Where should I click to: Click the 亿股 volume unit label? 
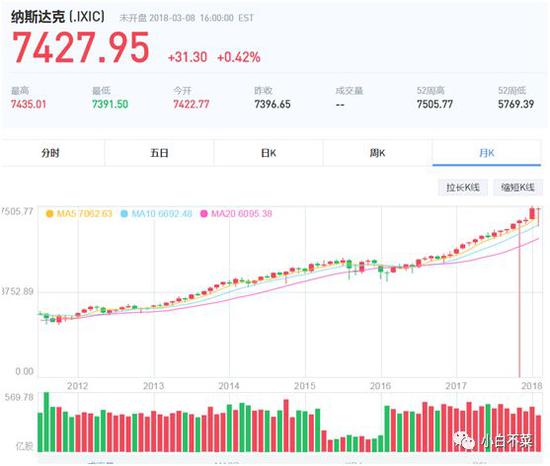click(25, 446)
